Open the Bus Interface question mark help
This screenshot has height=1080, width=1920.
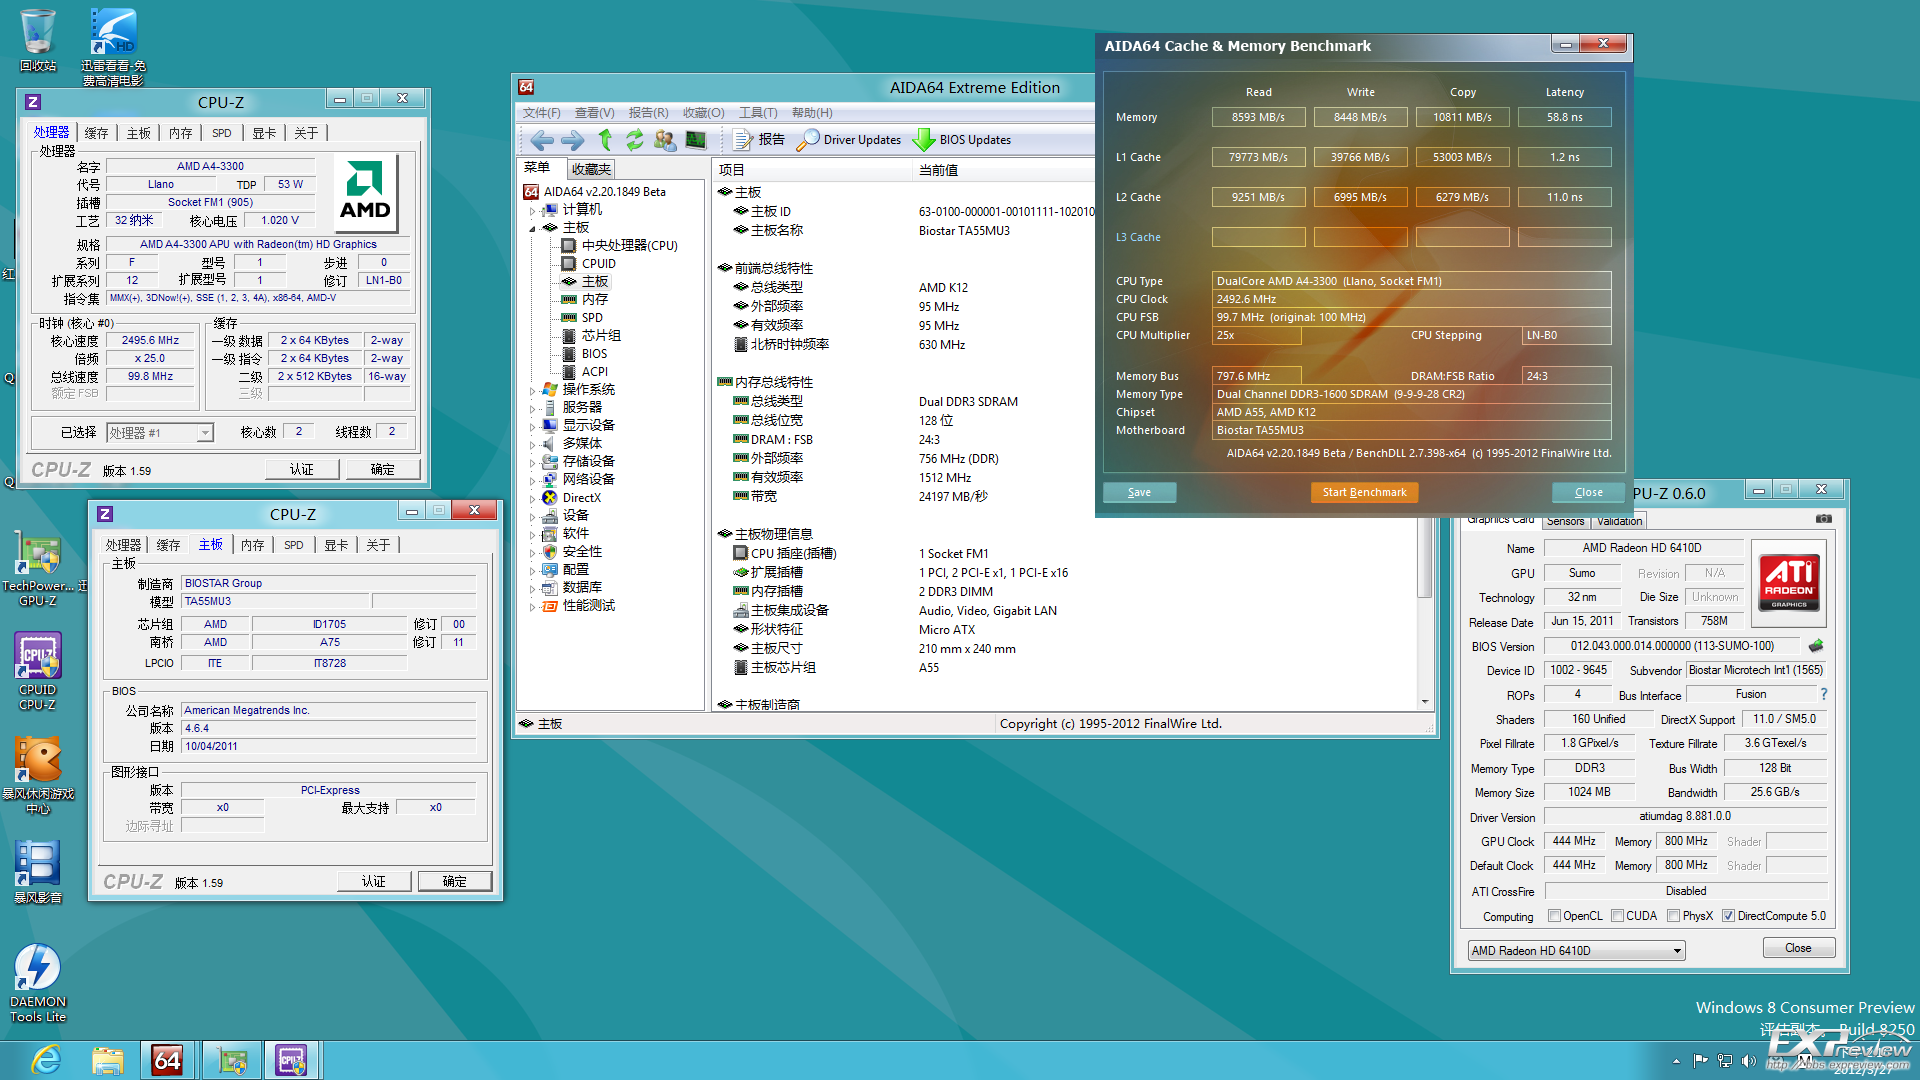(1824, 694)
